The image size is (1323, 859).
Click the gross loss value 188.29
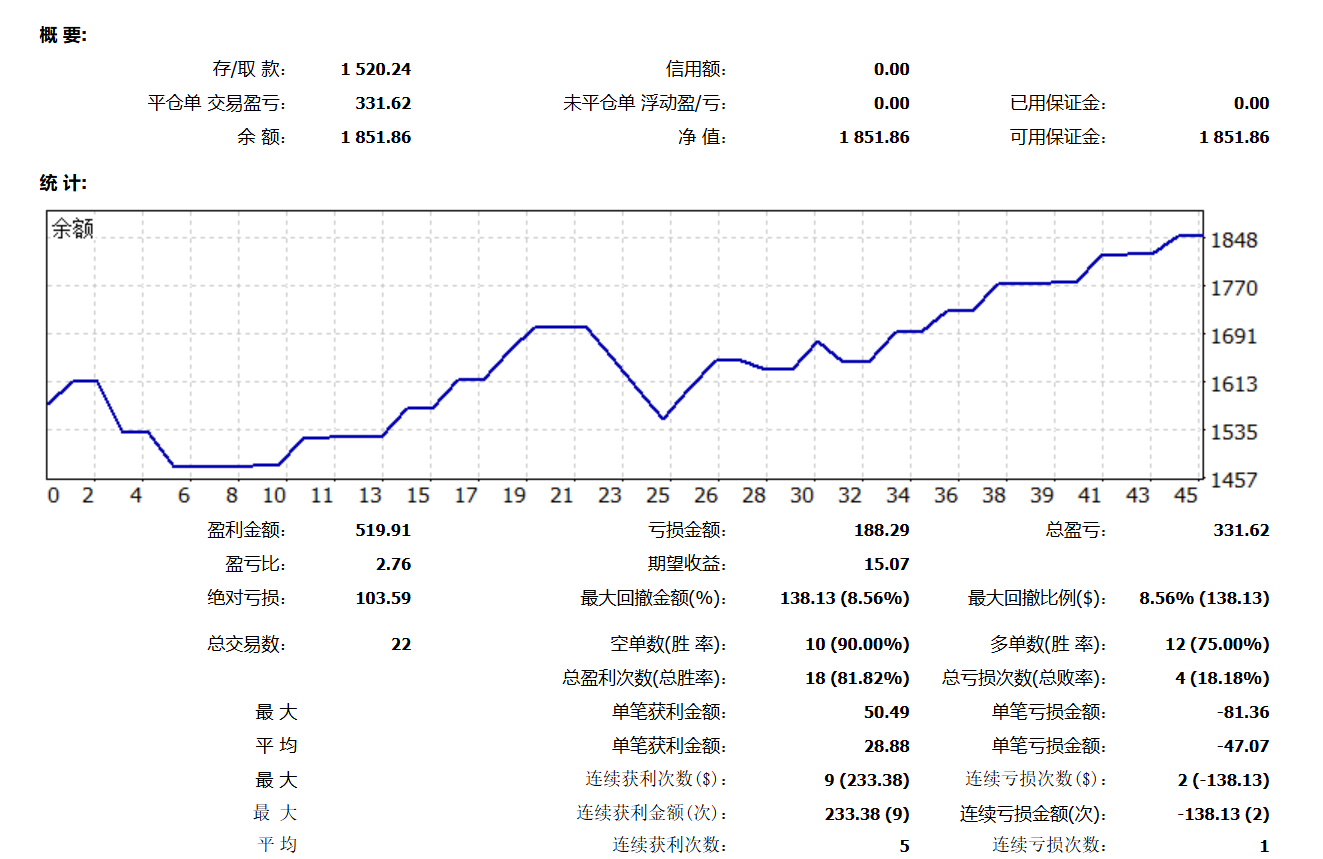882,530
